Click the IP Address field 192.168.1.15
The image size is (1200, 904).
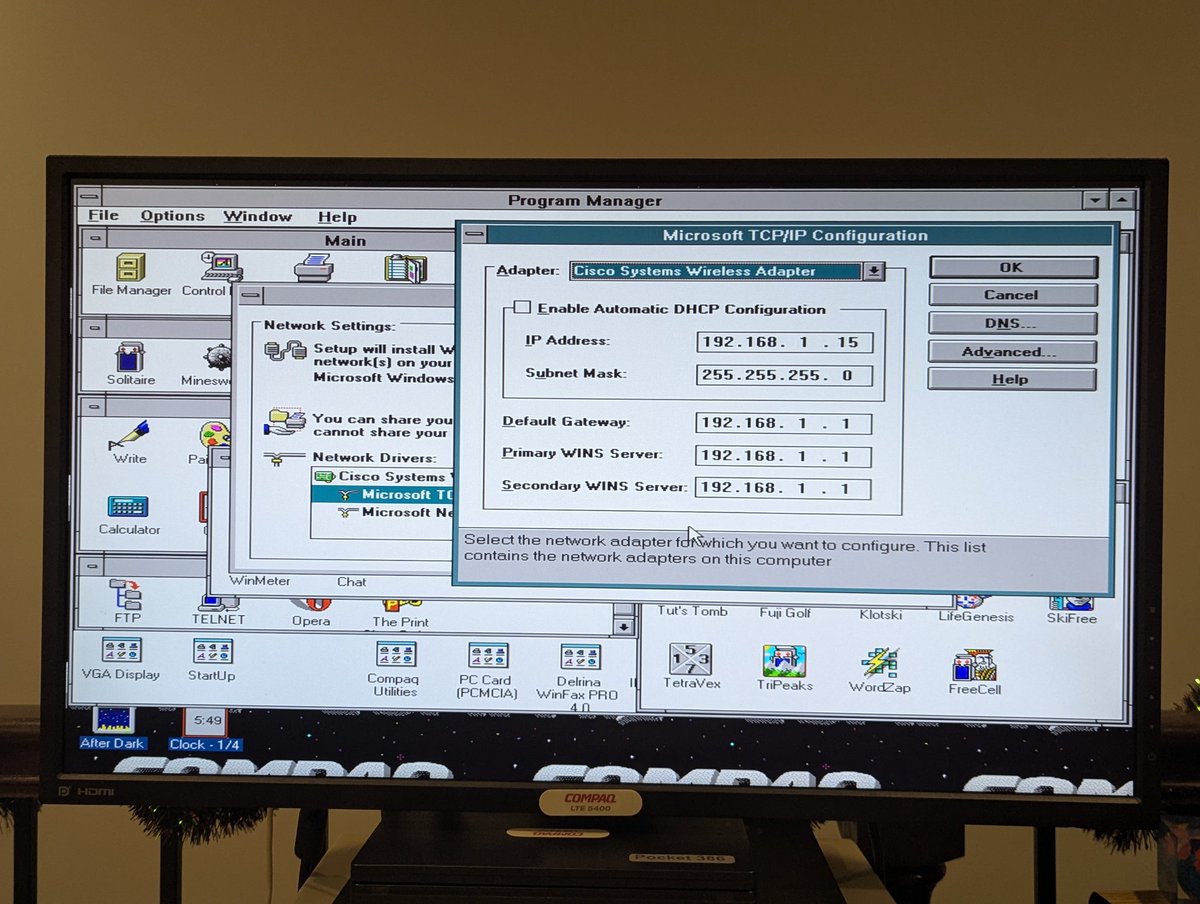[x=784, y=342]
